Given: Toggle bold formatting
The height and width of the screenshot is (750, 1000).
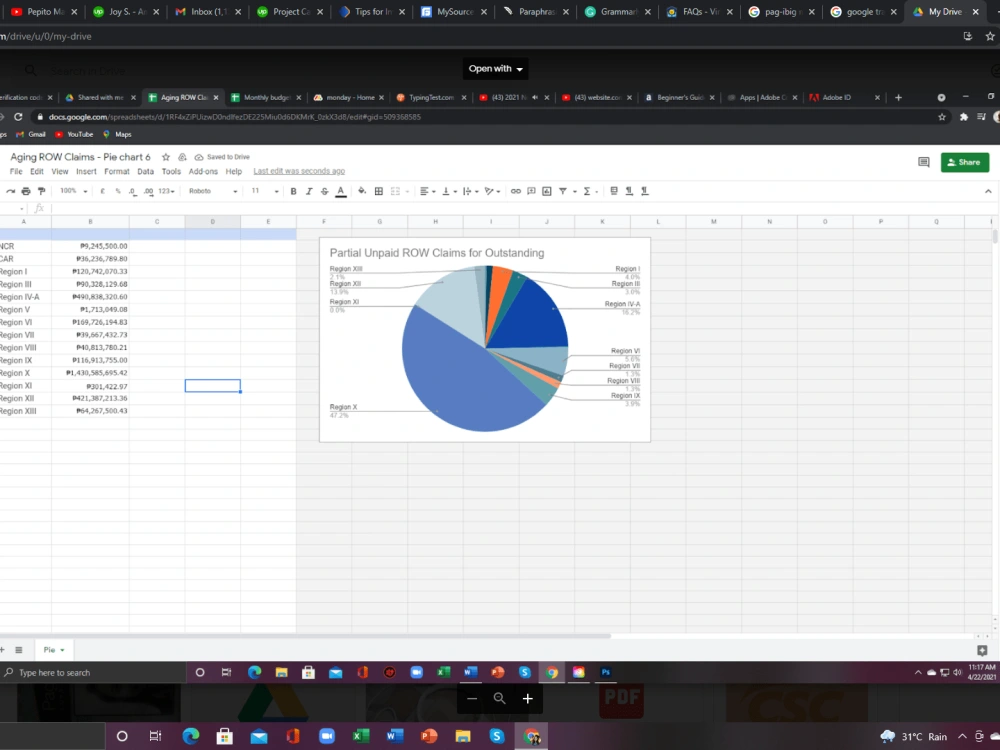Looking at the screenshot, I should click(x=293, y=191).
